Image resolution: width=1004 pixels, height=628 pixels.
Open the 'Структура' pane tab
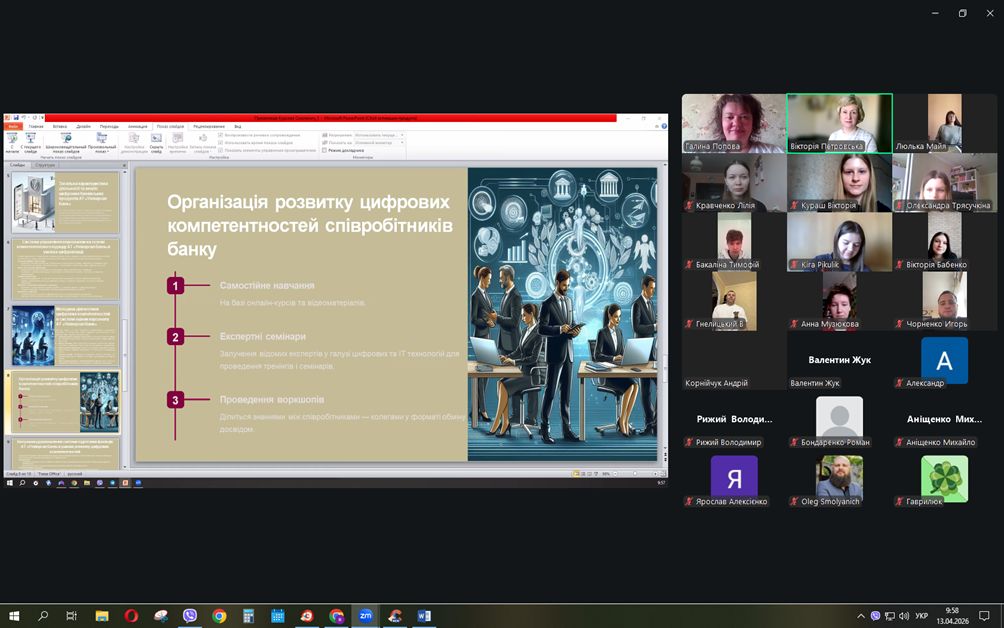point(45,165)
